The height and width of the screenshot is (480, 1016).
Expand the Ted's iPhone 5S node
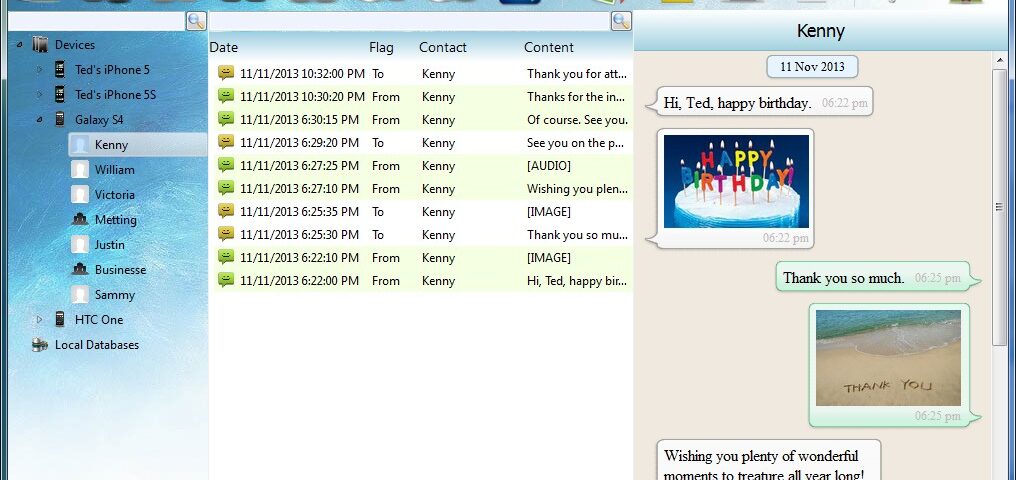click(x=40, y=95)
